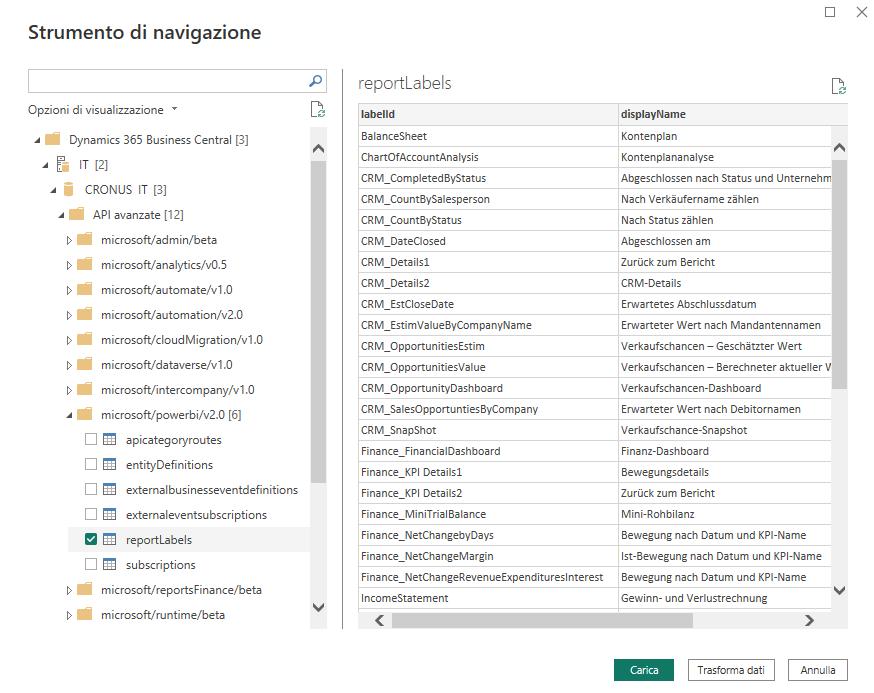Screen dimensions: 874x693
Task: Click tree scrollbar down arrow
Action: pyautogui.click(x=318, y=607)
